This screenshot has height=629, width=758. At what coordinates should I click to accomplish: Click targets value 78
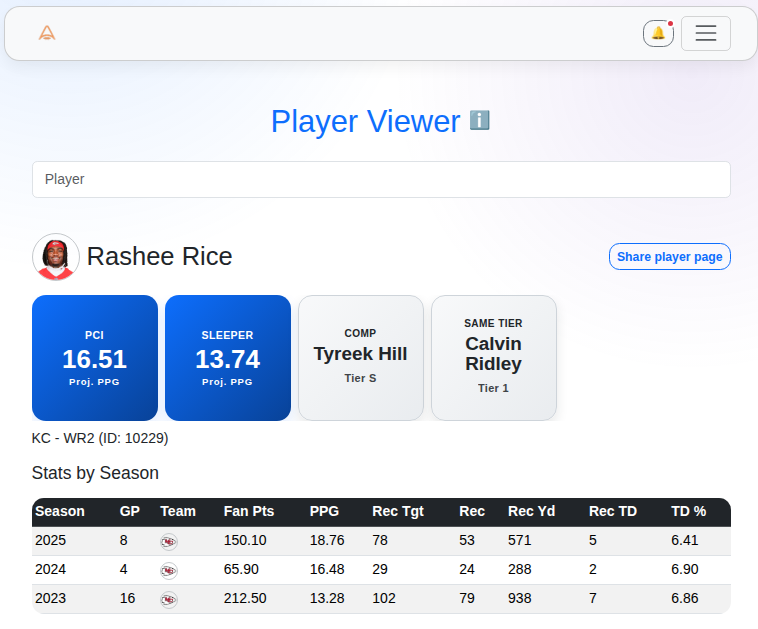[379, 540]
